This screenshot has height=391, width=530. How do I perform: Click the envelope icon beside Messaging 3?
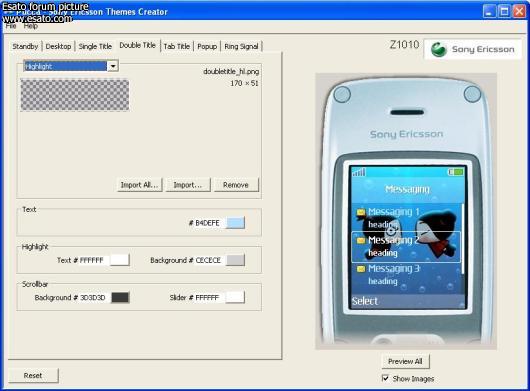click(x=361, y=269)
